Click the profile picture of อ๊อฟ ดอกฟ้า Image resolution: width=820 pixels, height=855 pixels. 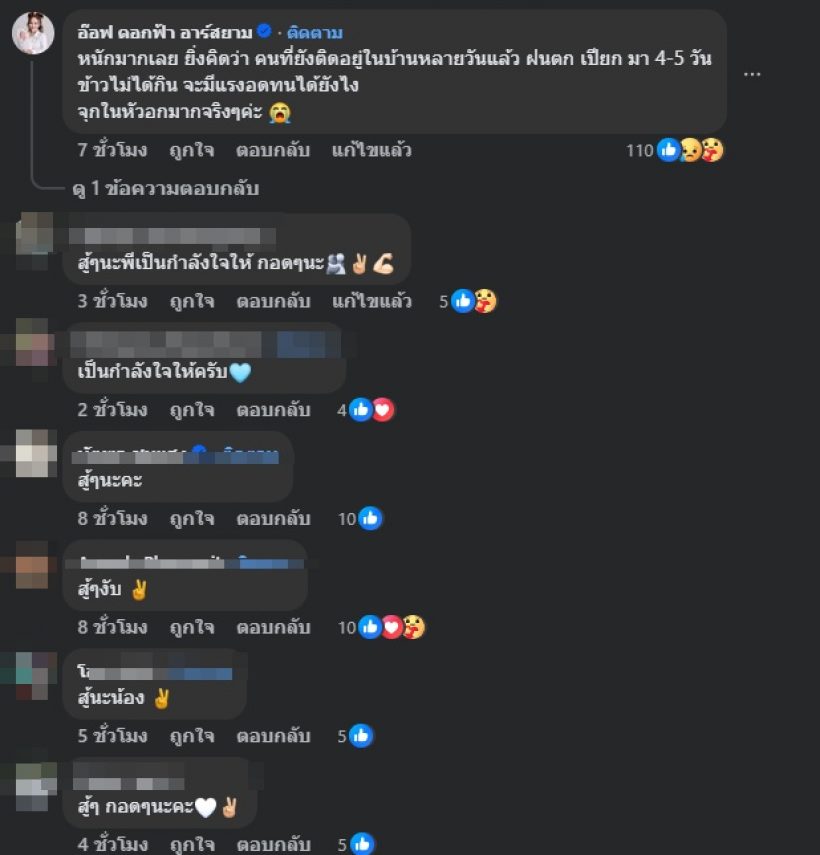33,33
